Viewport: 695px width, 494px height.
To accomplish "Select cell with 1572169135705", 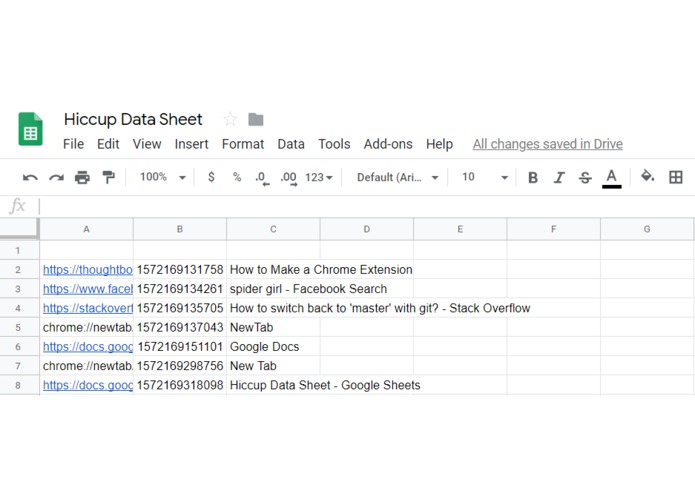I will (x=180, y=308).
